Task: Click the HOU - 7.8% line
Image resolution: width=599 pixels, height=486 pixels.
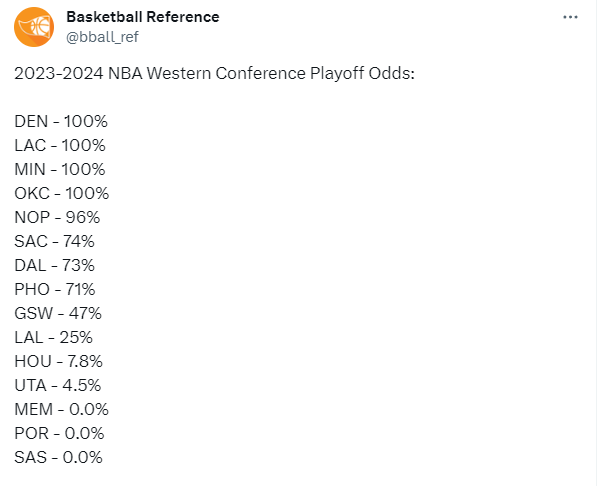Action: (x=58, y=361)
